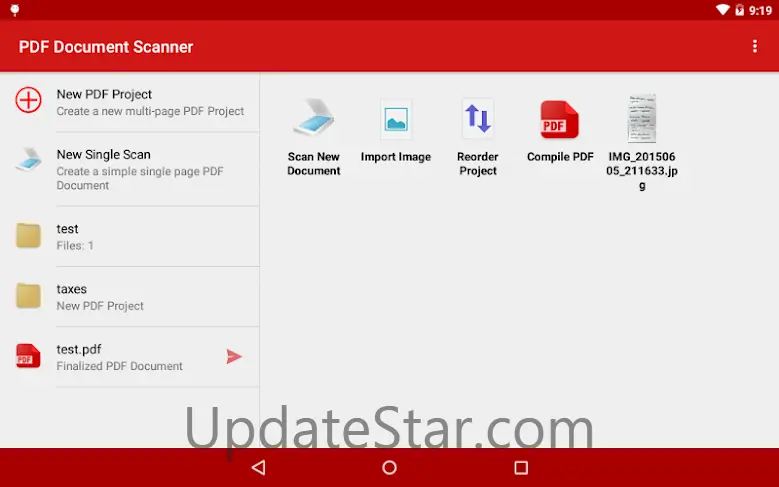Image resolution: width=779 pixels, height=487 pixels.
Task: Tap the IMG_20150605_211633.jpg file name
Action: [x=642, y=171]
